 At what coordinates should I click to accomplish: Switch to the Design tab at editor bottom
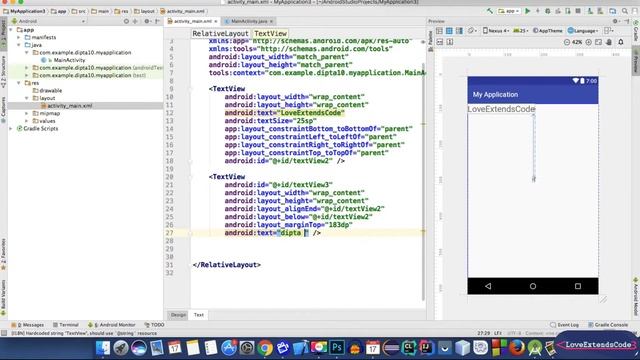[x=178, y=315]
